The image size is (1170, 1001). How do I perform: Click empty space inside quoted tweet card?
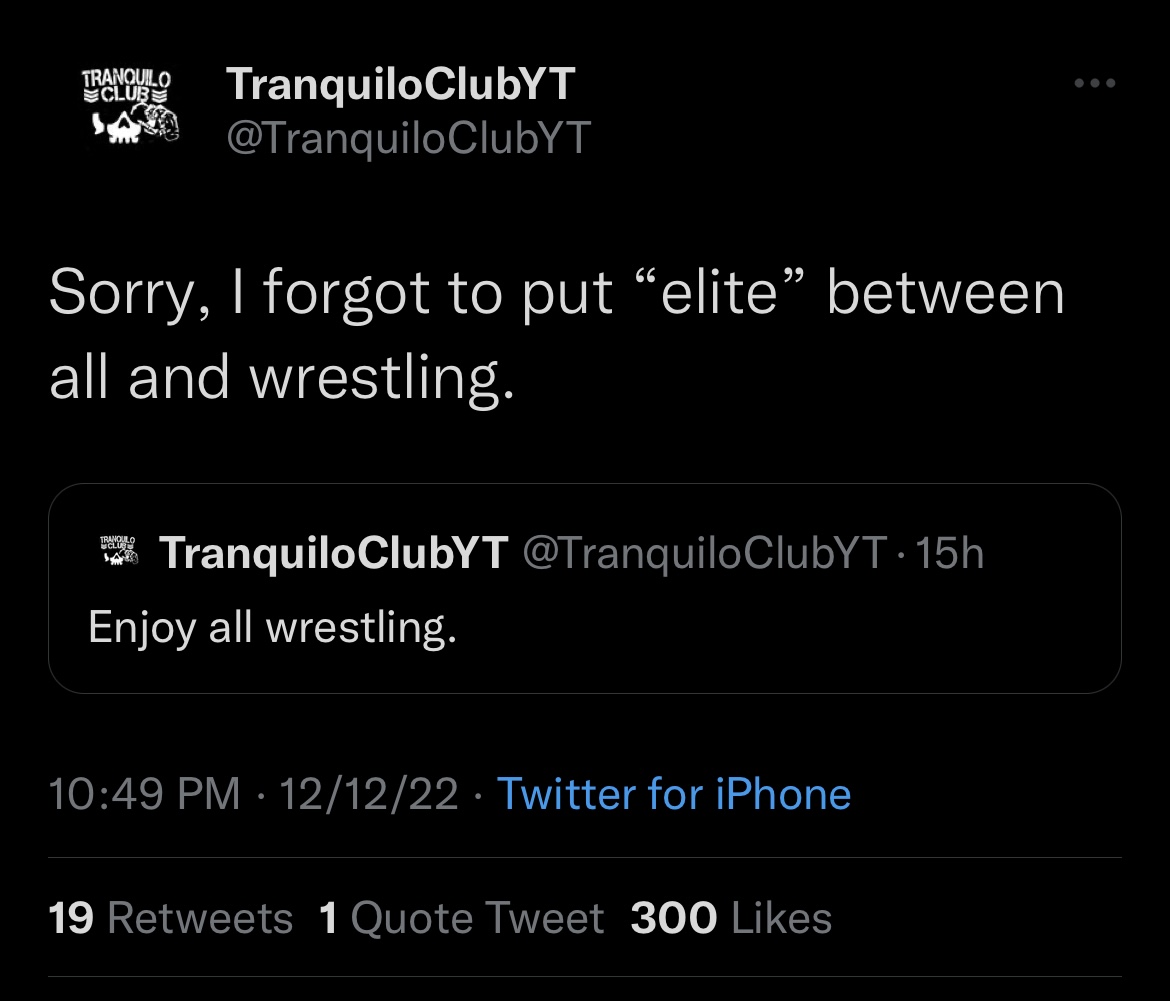[x=800, y=640]
